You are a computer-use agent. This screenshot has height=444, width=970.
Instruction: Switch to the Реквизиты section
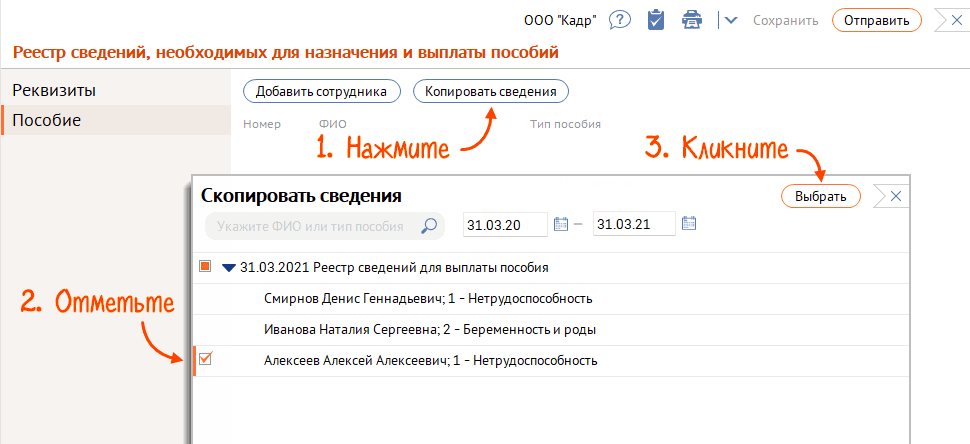pos(54,90)
